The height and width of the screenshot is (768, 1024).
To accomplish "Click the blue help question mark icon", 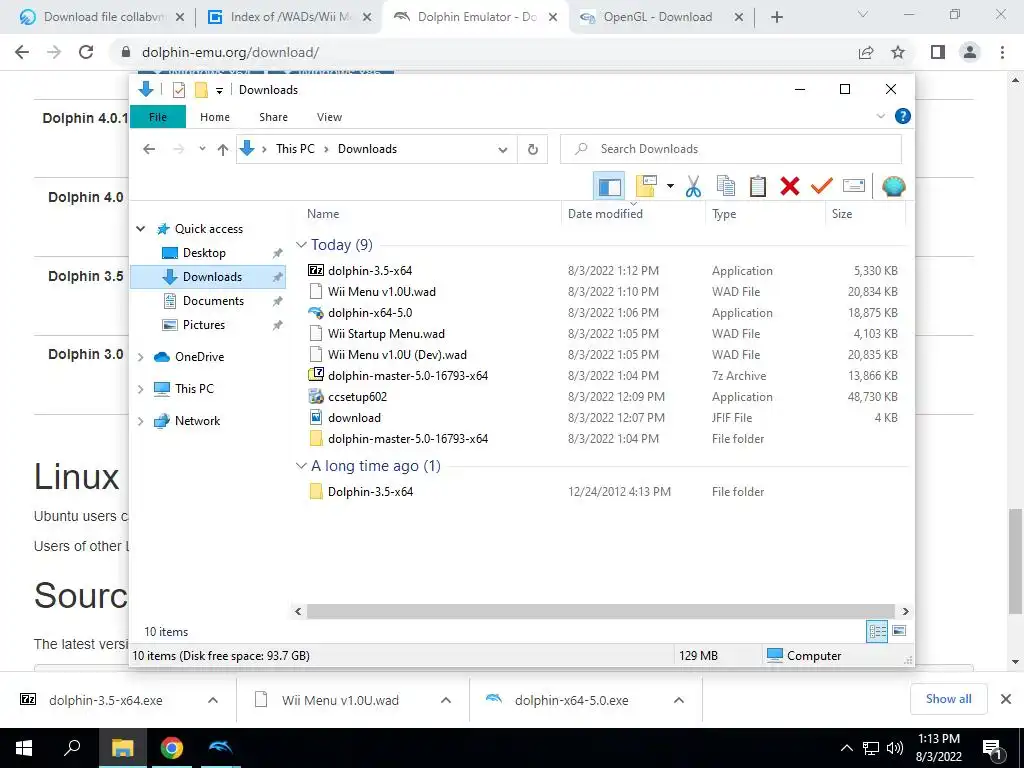I will 903,116.
